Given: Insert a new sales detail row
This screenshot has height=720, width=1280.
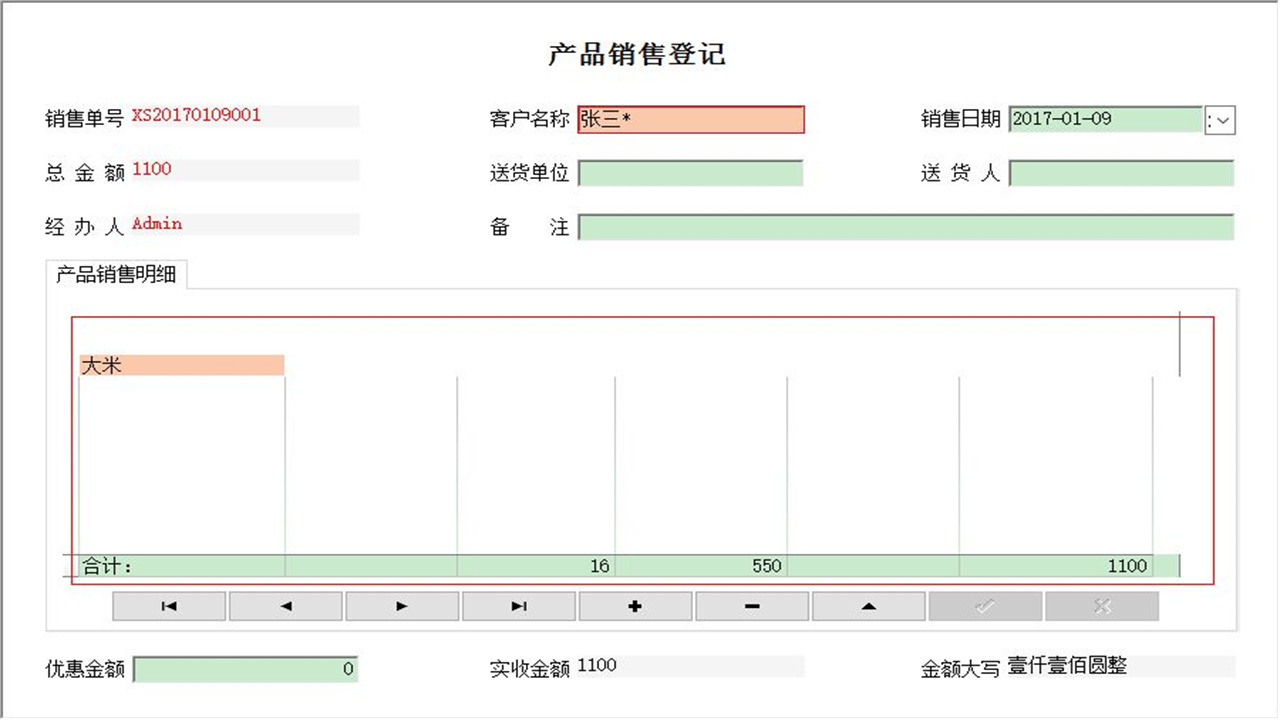Looking at the screenshot, I should pos(635,605).
